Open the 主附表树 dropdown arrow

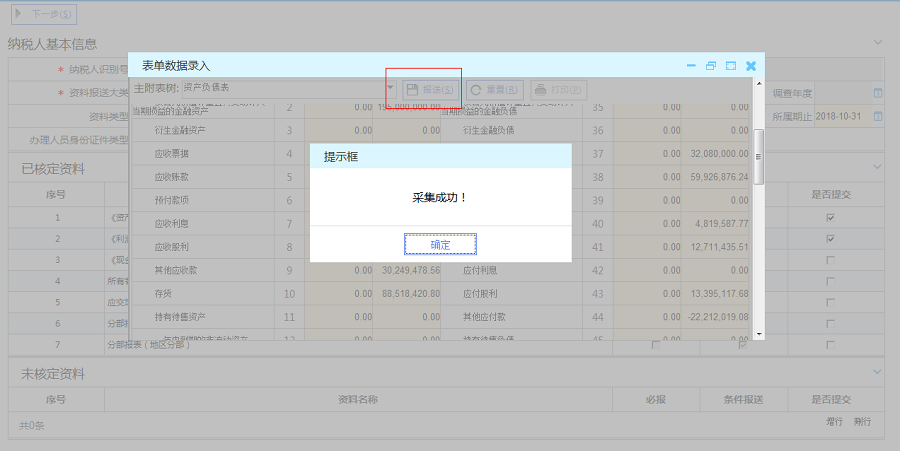tap(390, 88)
